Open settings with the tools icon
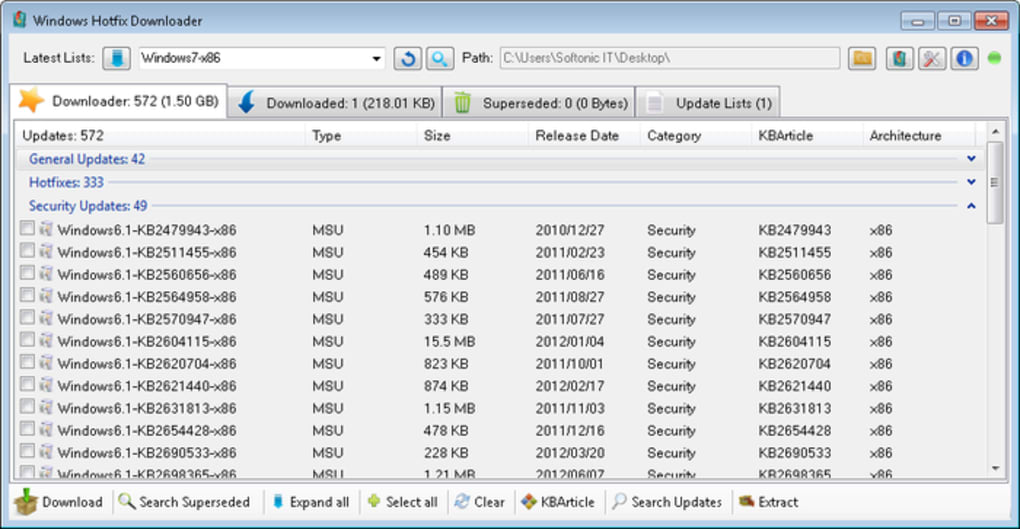The height and width of the screenshot is (529, 1020). [x=932, y=59]
